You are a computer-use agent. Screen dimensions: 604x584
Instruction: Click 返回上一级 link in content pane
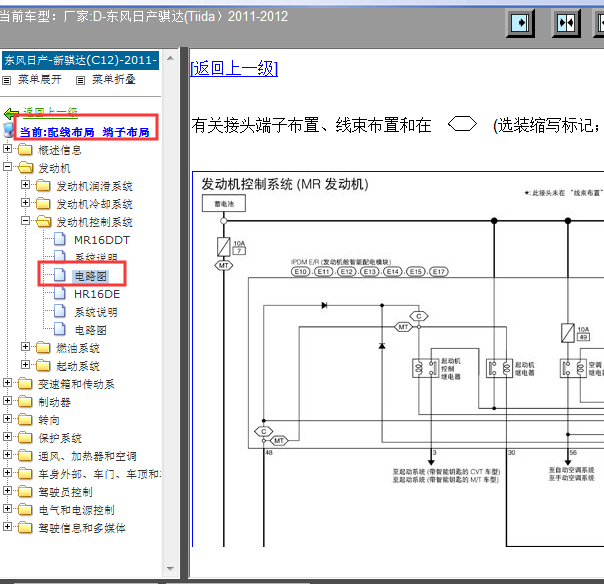[234, 69]
